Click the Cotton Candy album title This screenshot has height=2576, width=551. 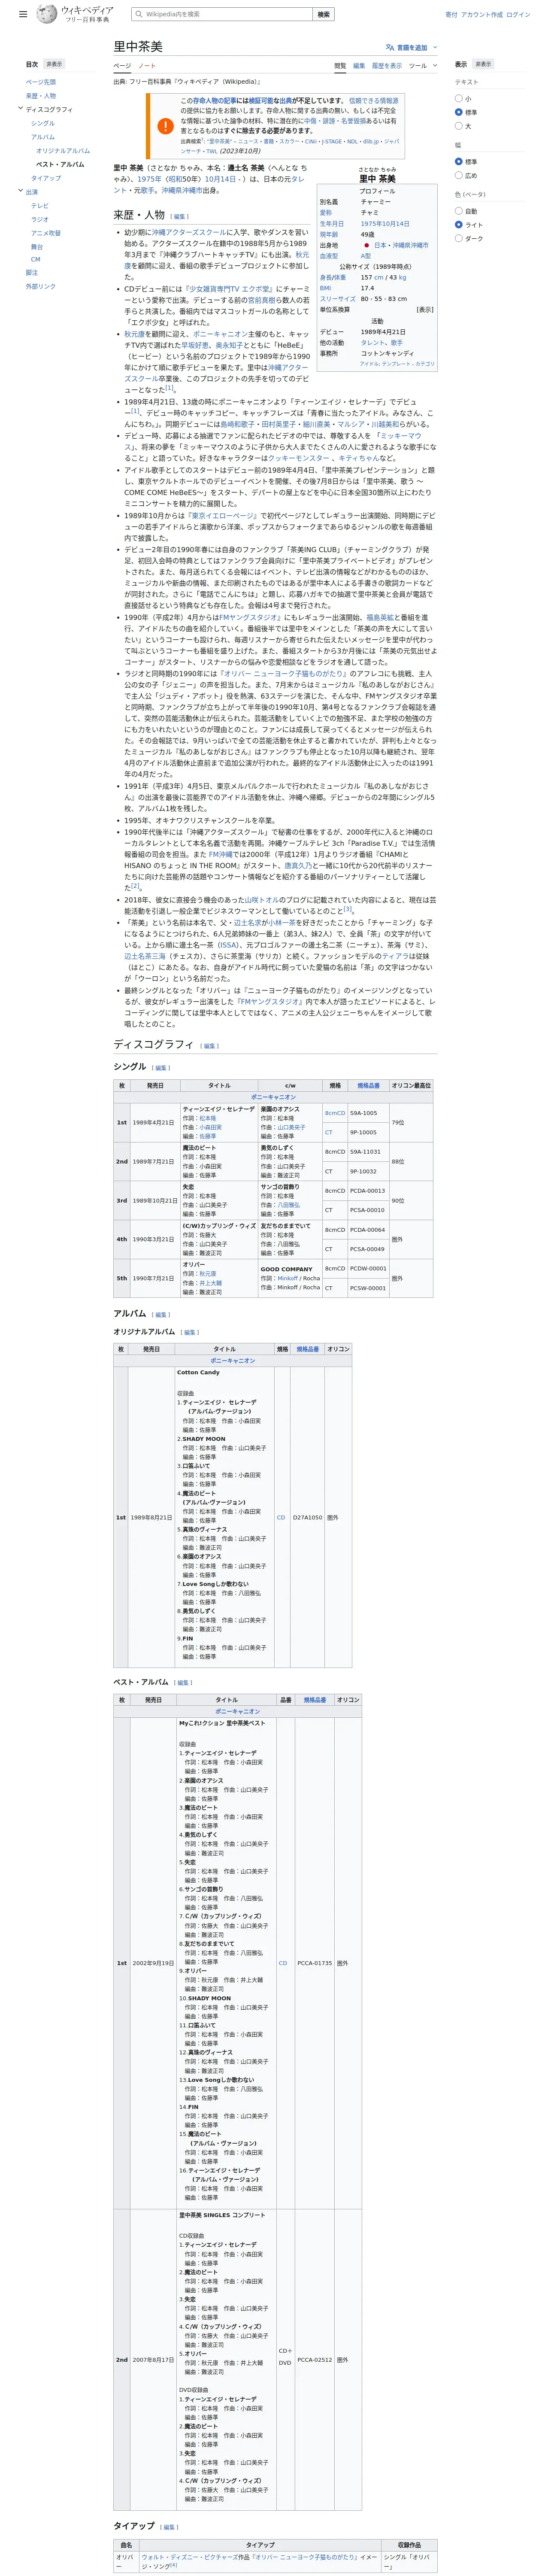(198, 1372)
